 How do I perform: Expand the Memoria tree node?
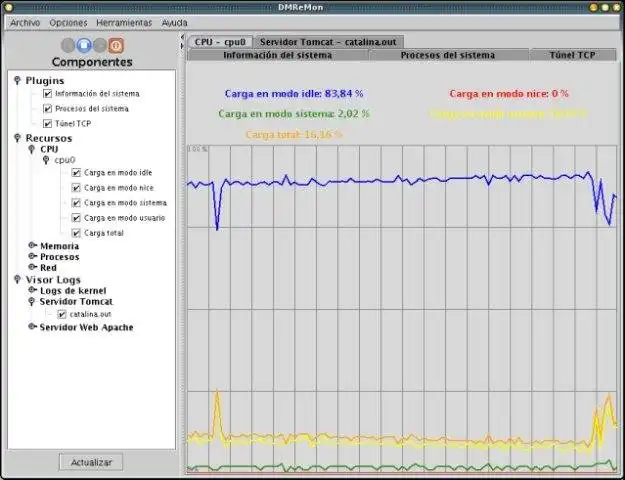(x=33, y=245)
